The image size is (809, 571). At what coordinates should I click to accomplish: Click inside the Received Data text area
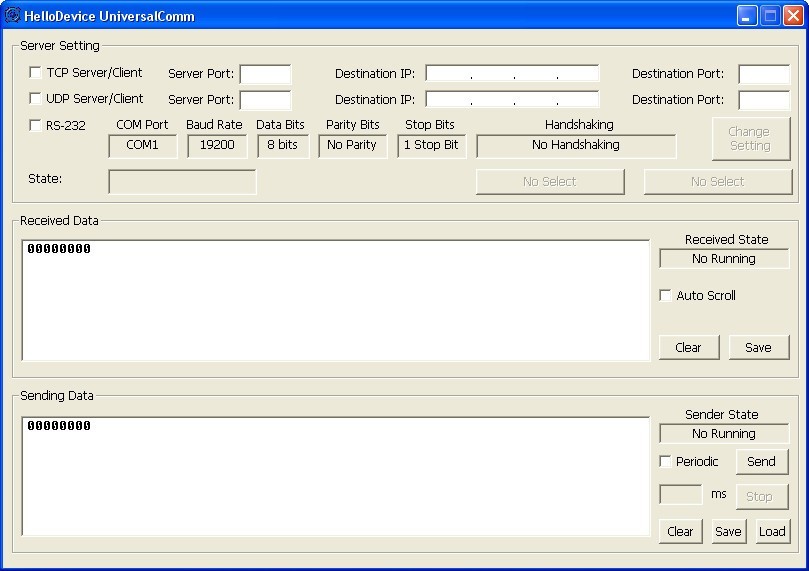pyautogui.click(x=336, y=300)
